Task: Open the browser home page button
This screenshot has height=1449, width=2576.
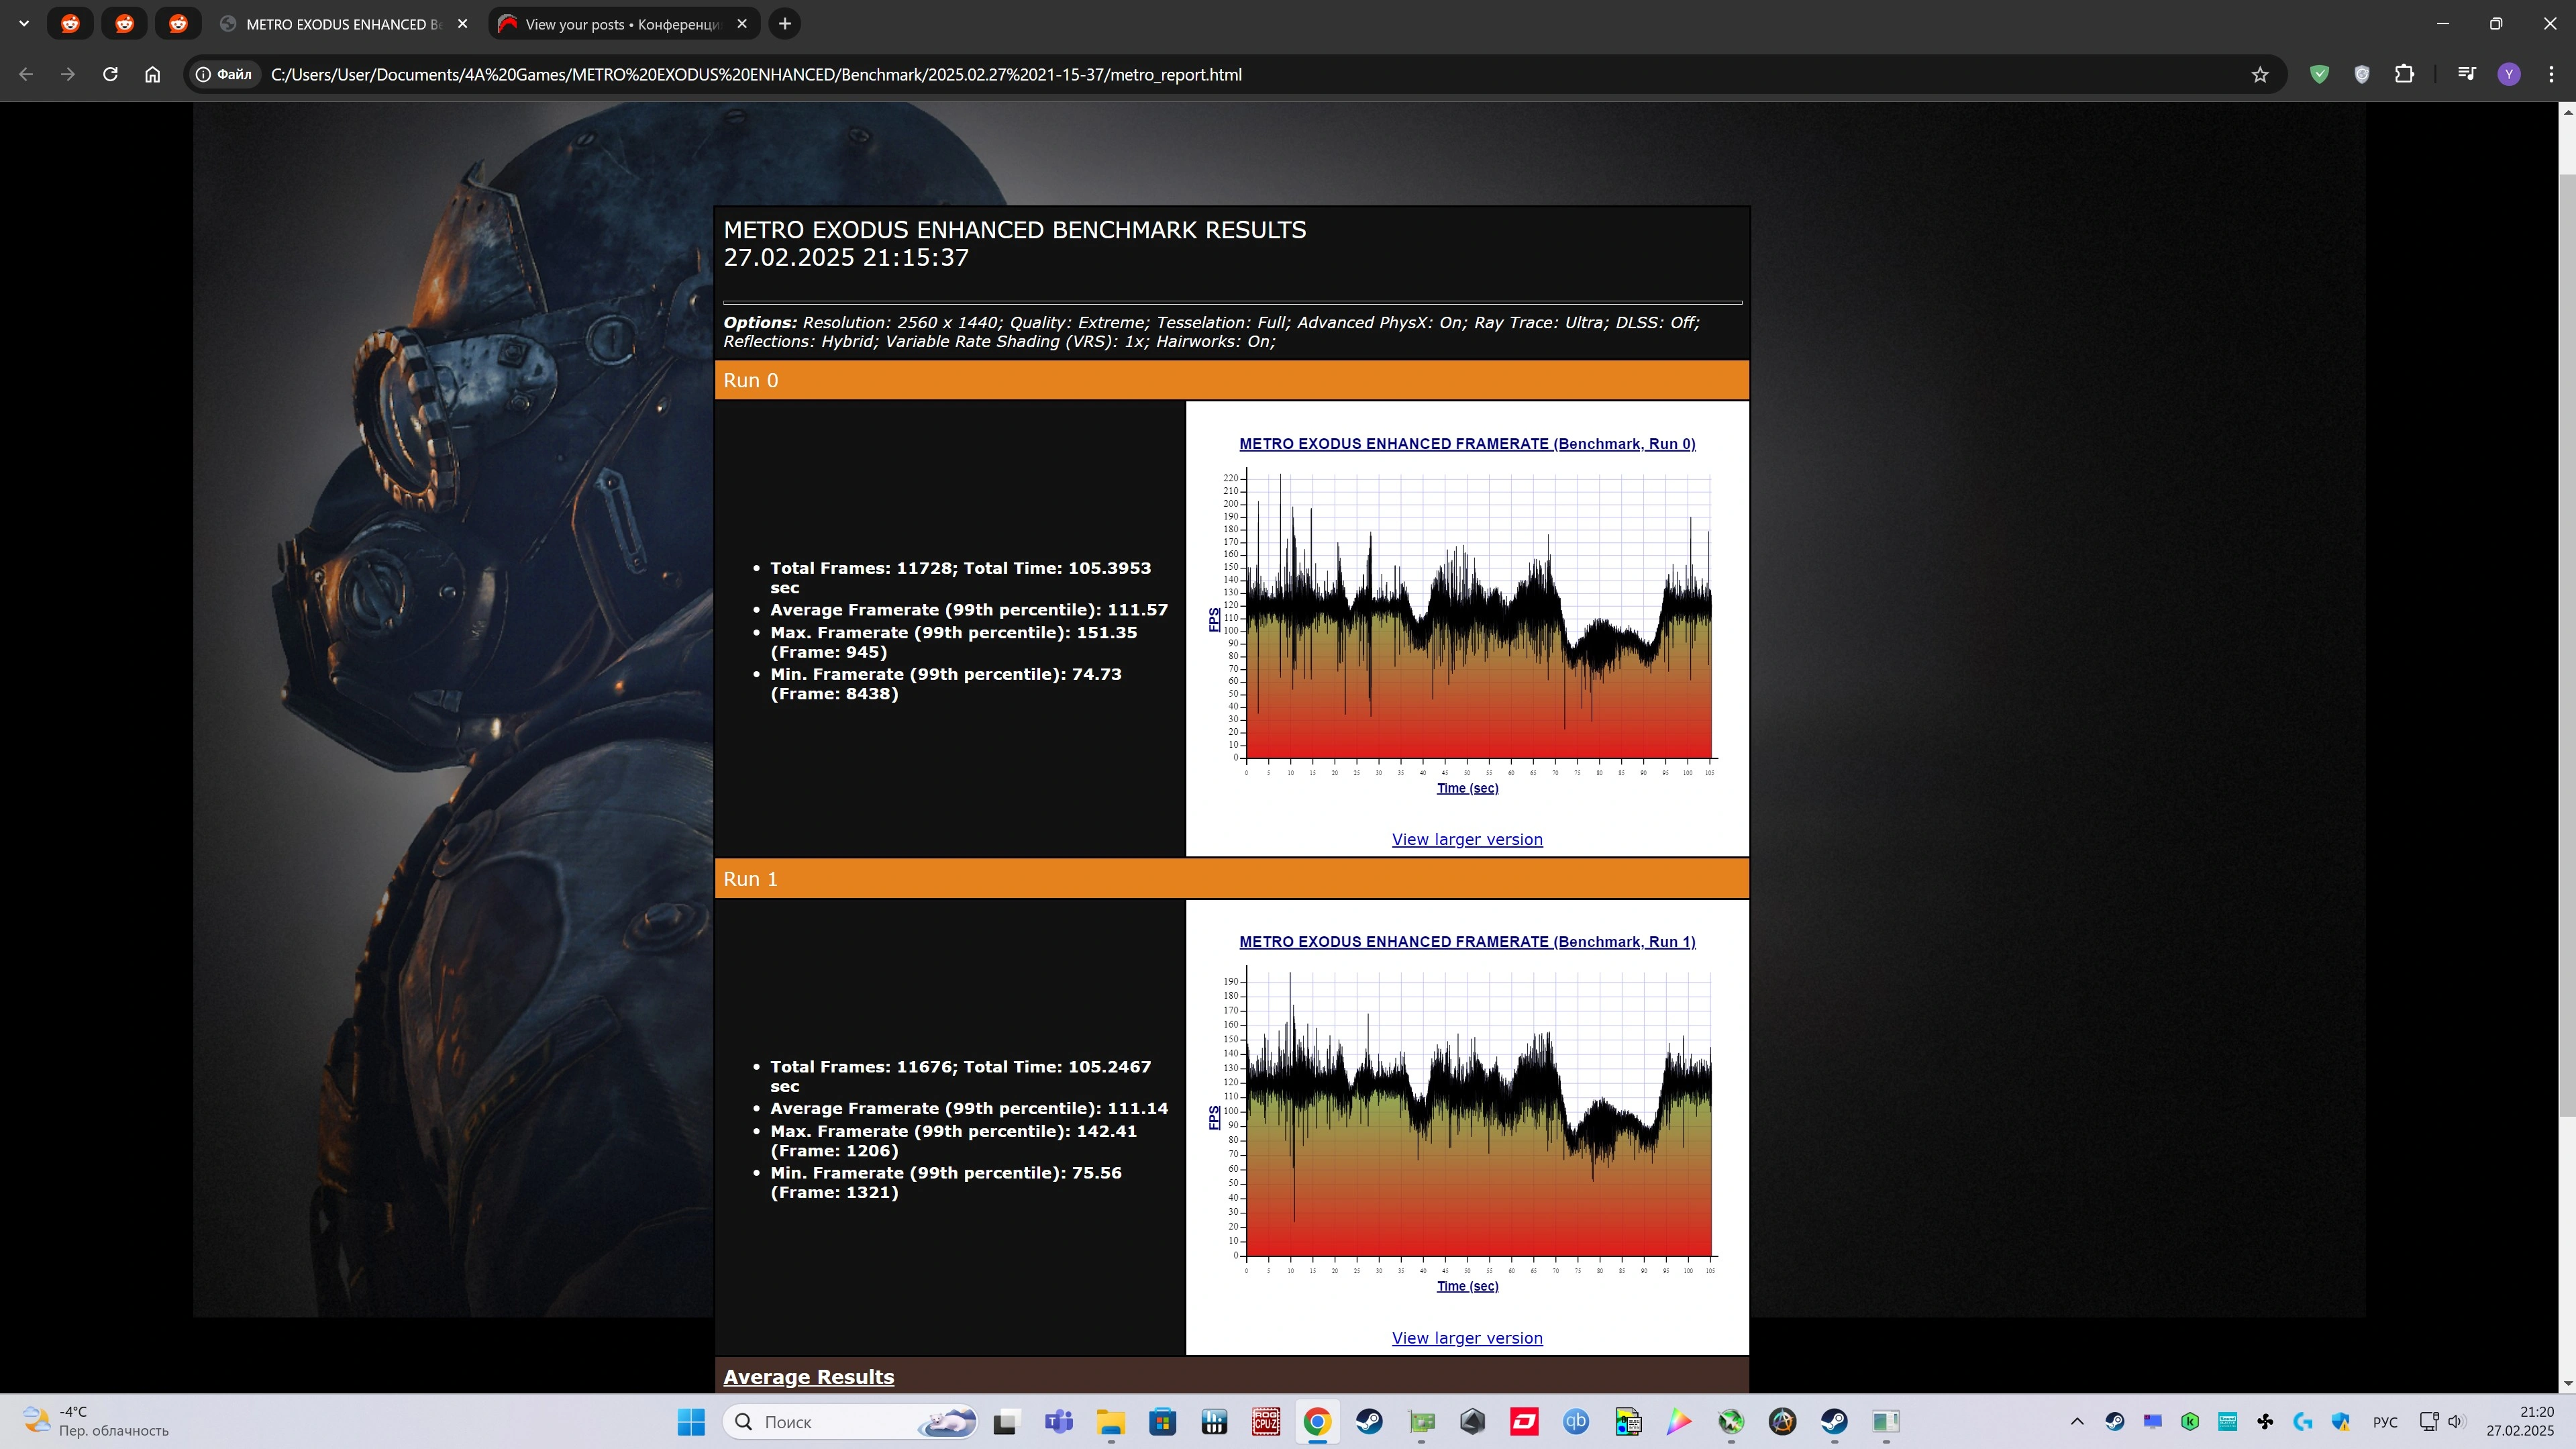Action: pos(152,74)
